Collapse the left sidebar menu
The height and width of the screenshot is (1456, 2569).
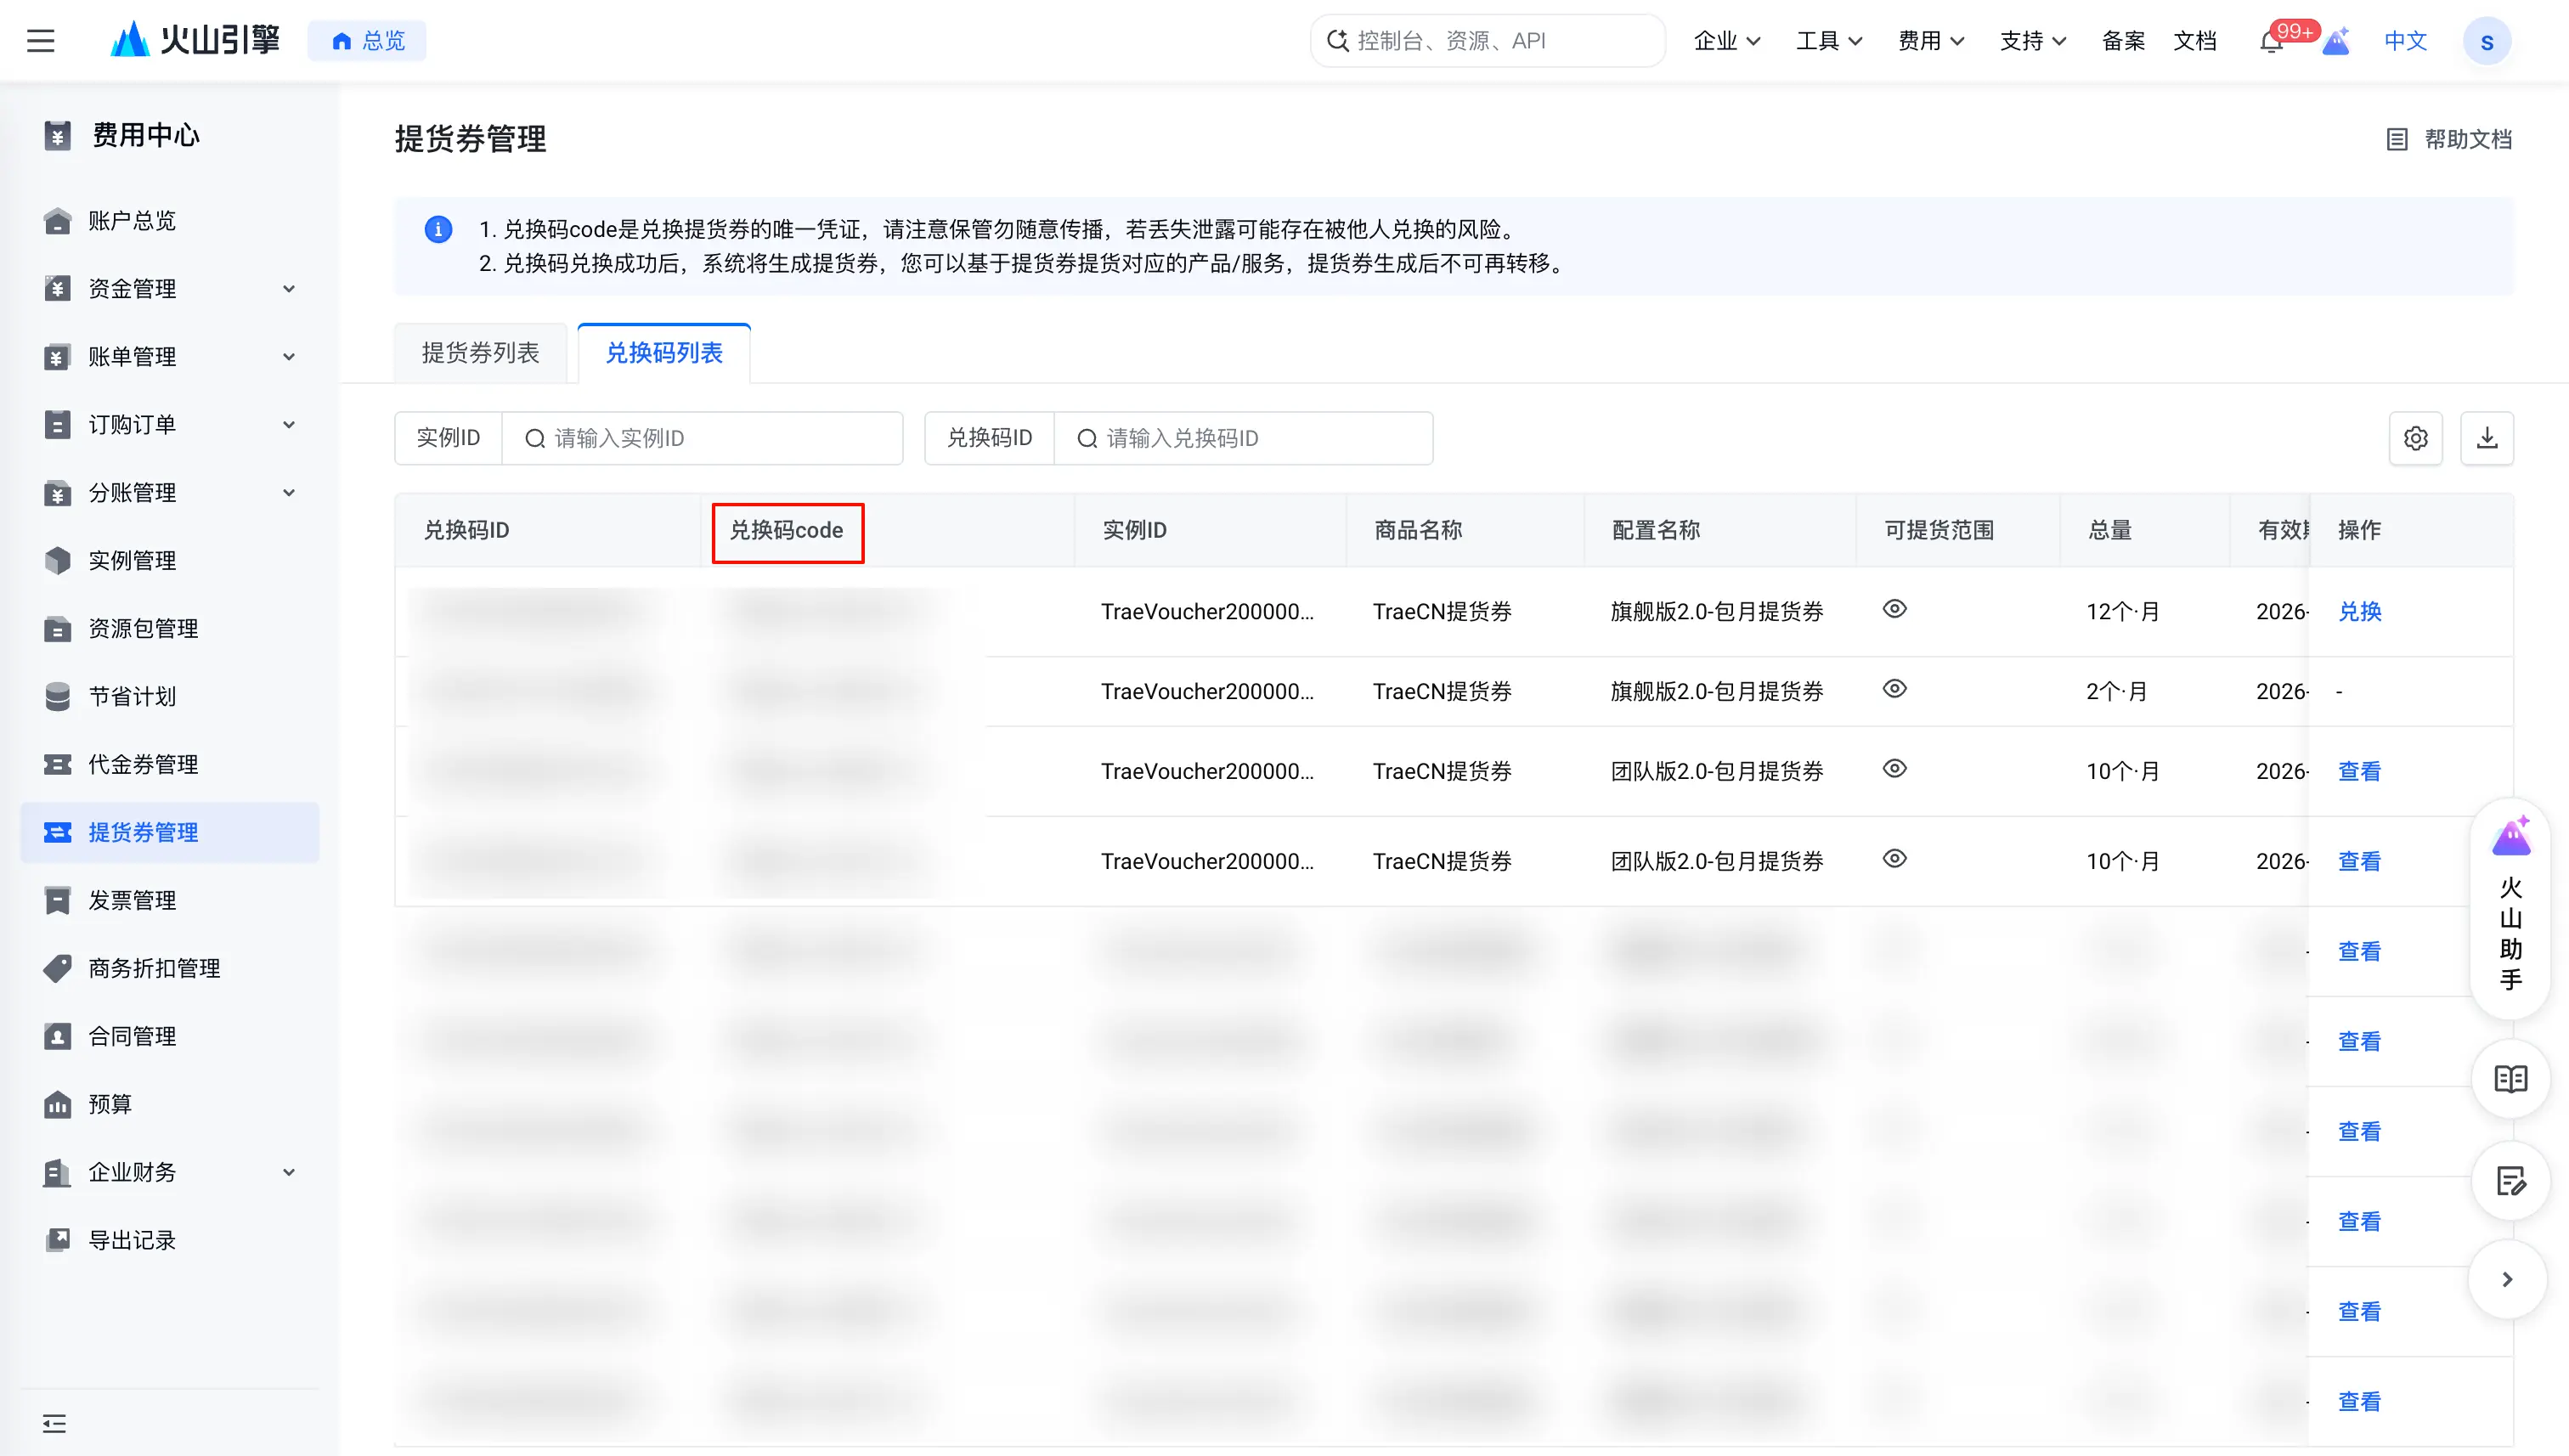(x=55, y=1423)
